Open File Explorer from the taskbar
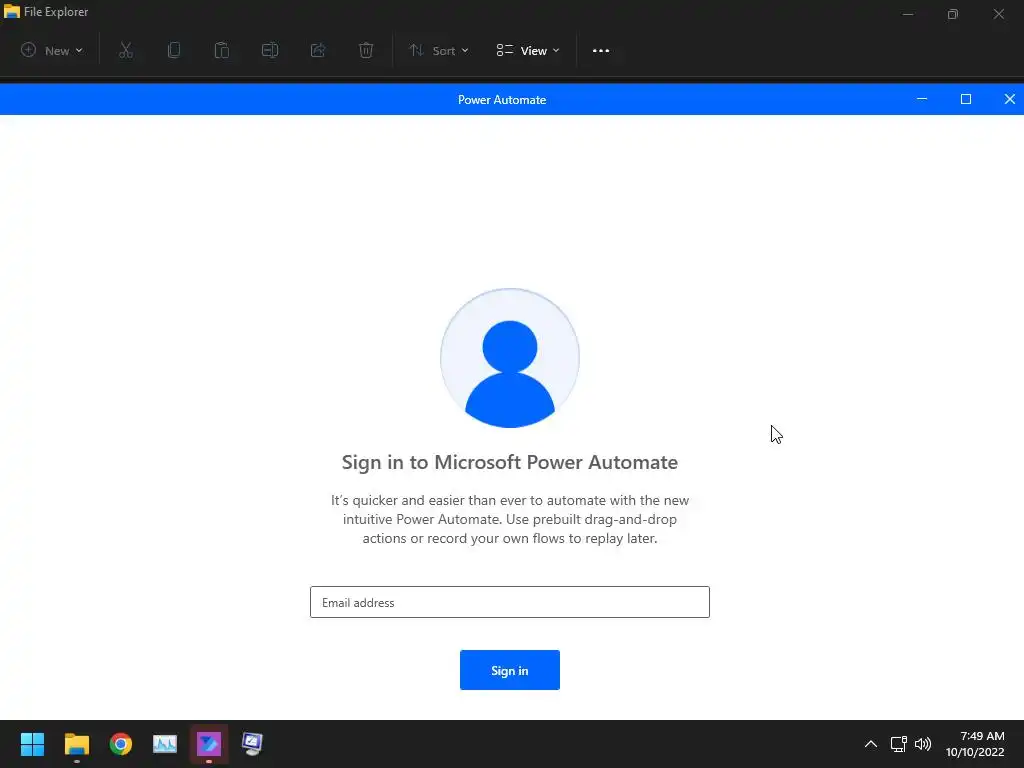This screenshot has width=1024, height=768. pos(76,744)
